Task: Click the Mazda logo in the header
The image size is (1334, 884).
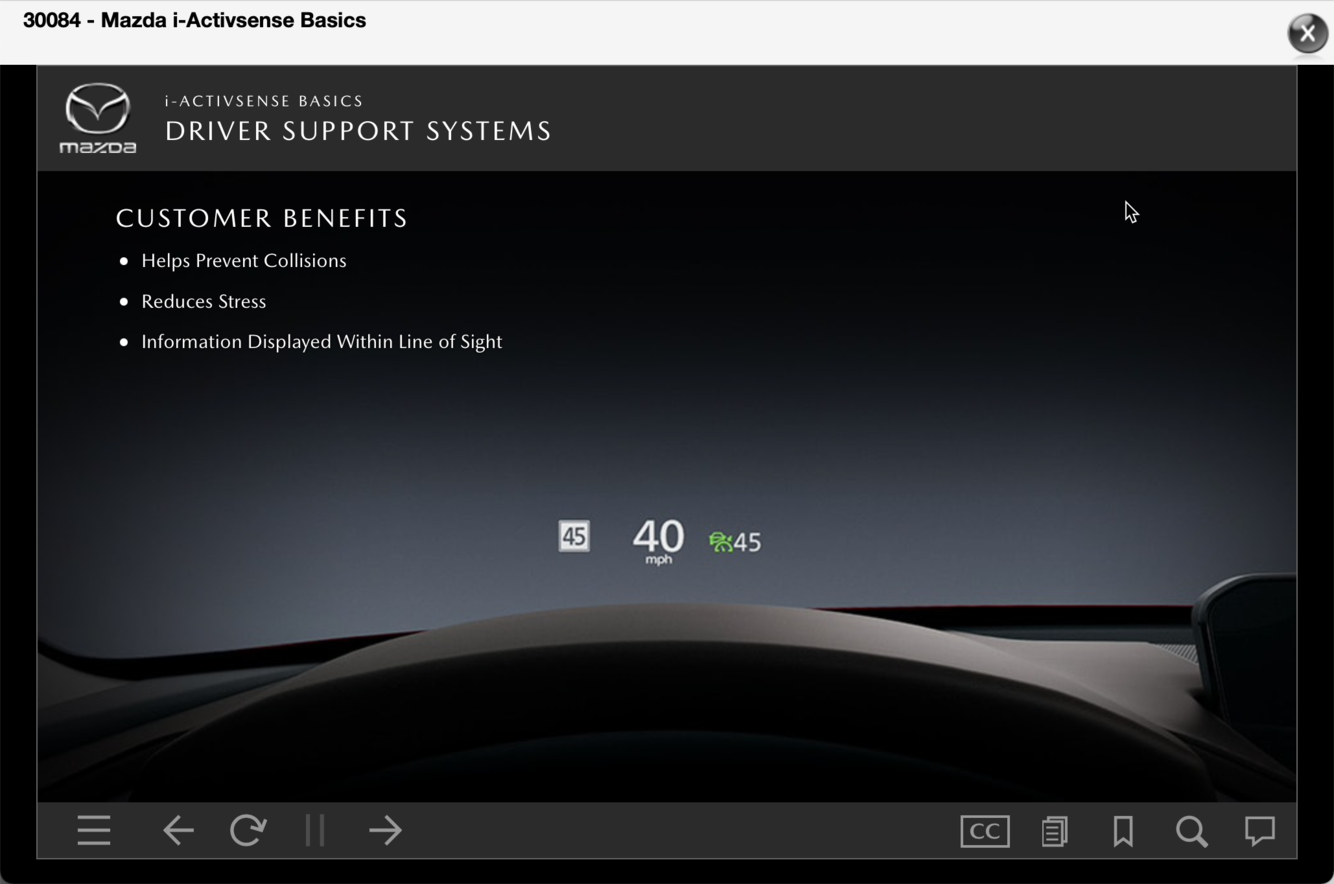Action: pos(98,118)
